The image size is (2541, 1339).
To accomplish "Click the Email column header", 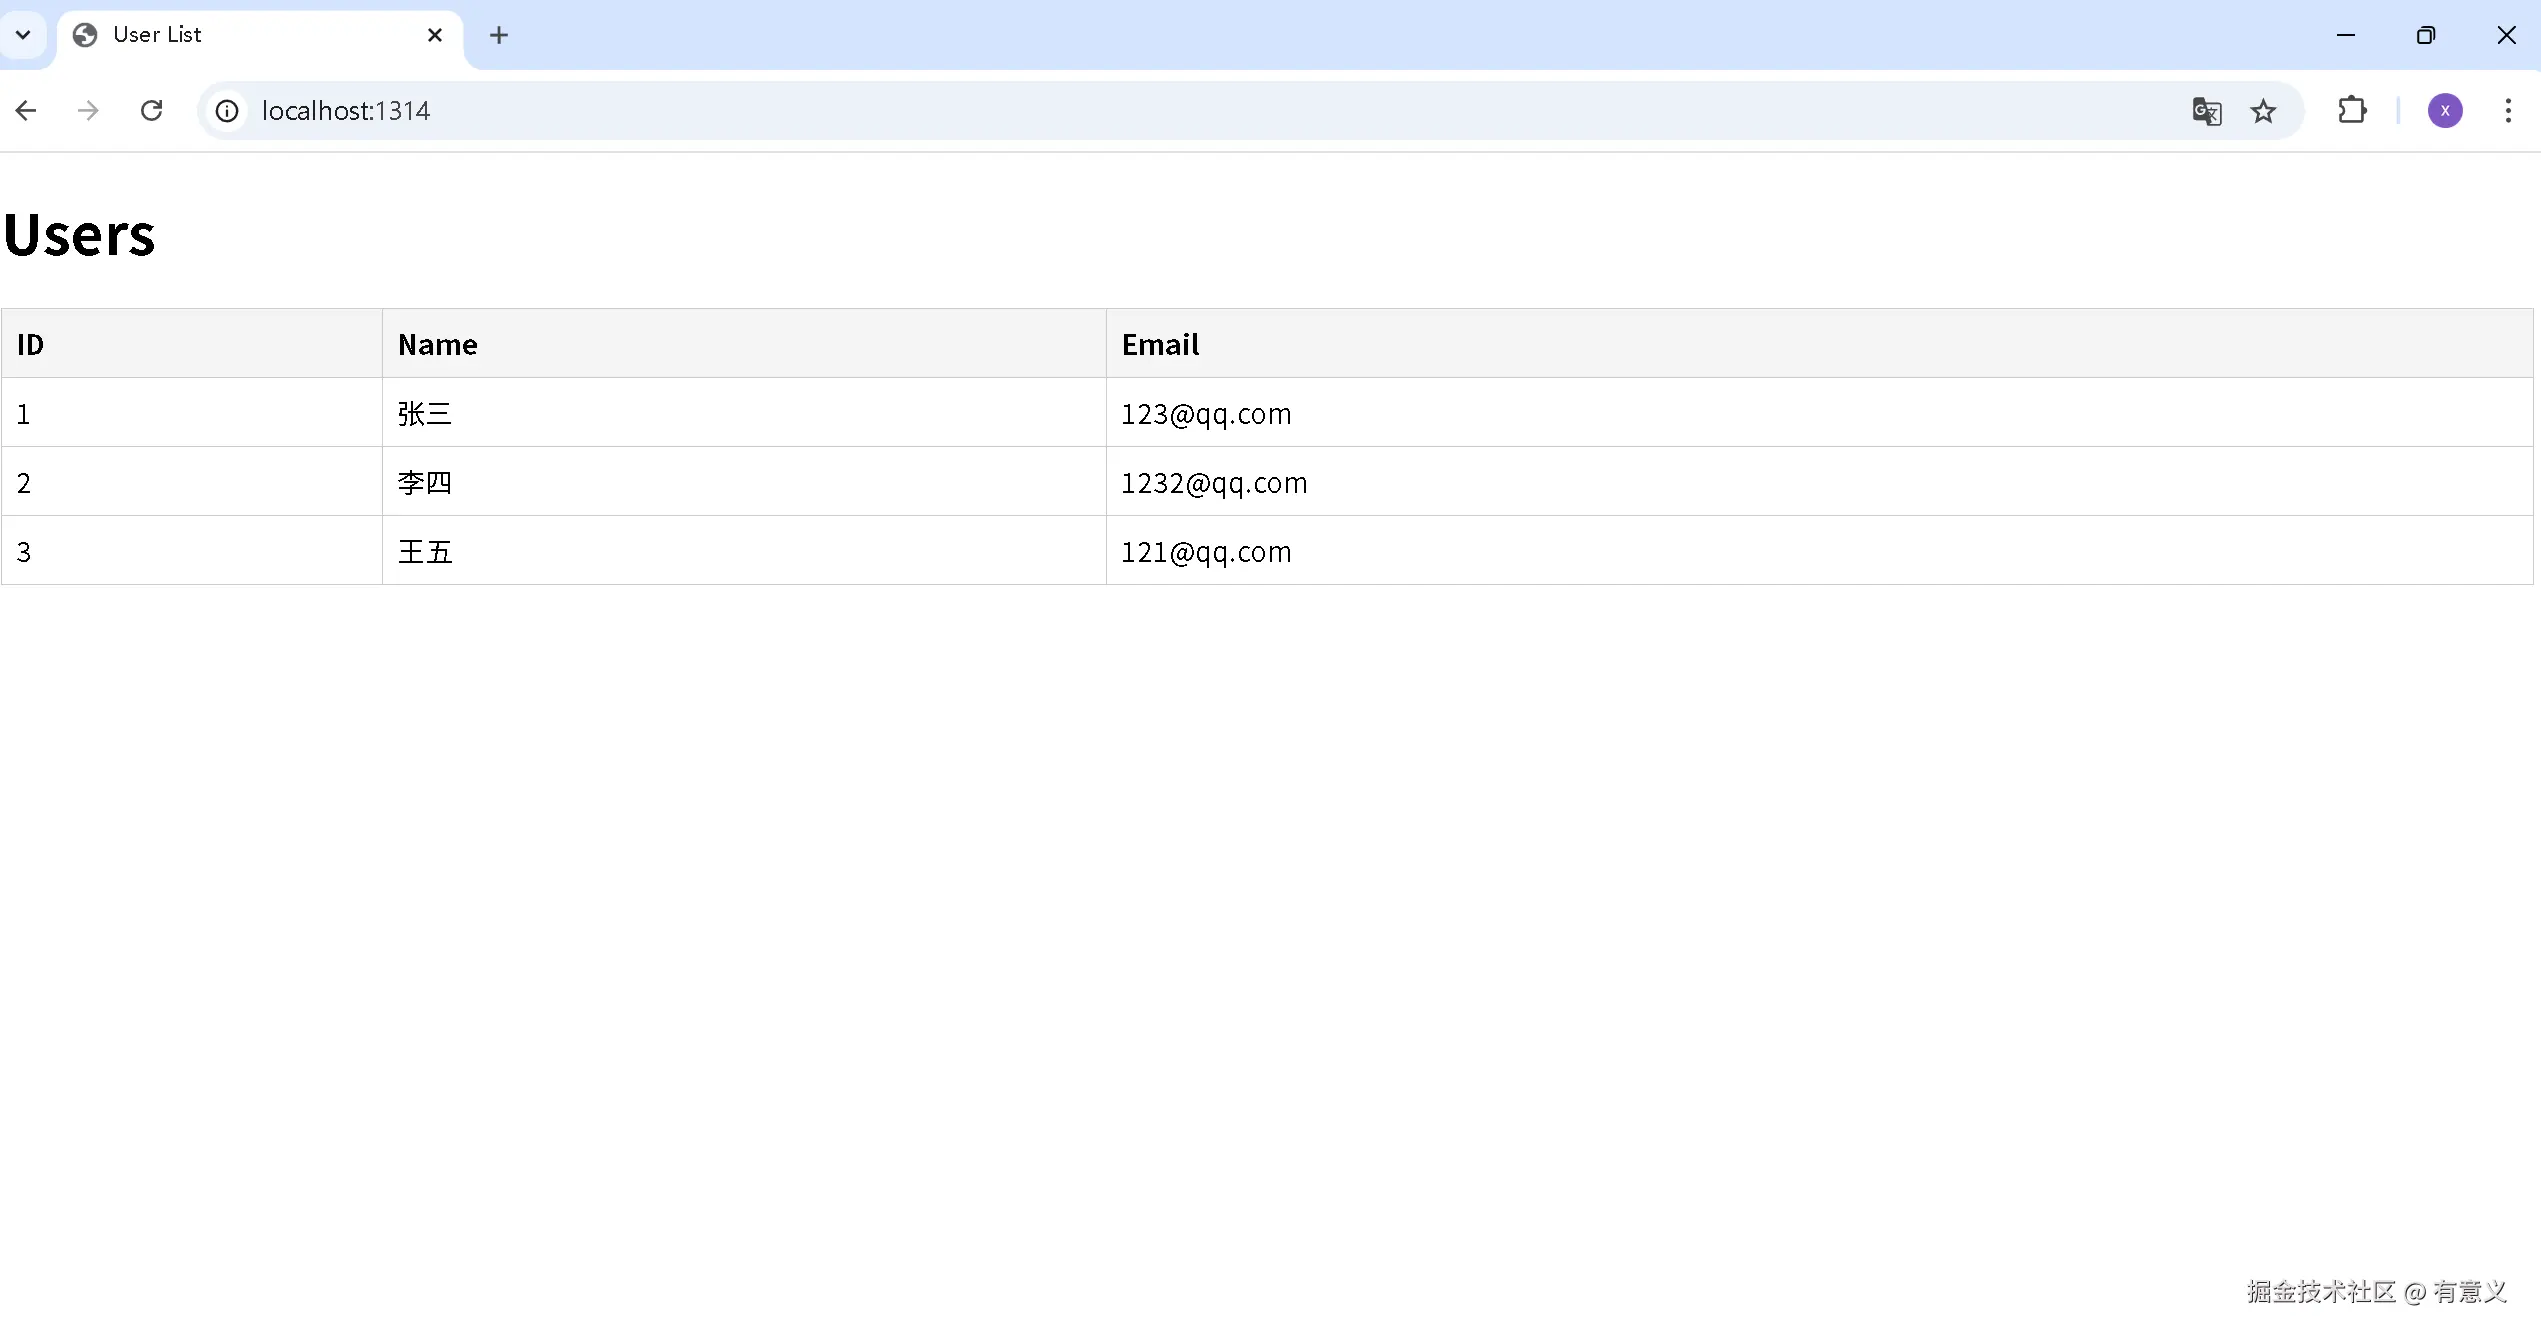I will tap(1160, 345).
